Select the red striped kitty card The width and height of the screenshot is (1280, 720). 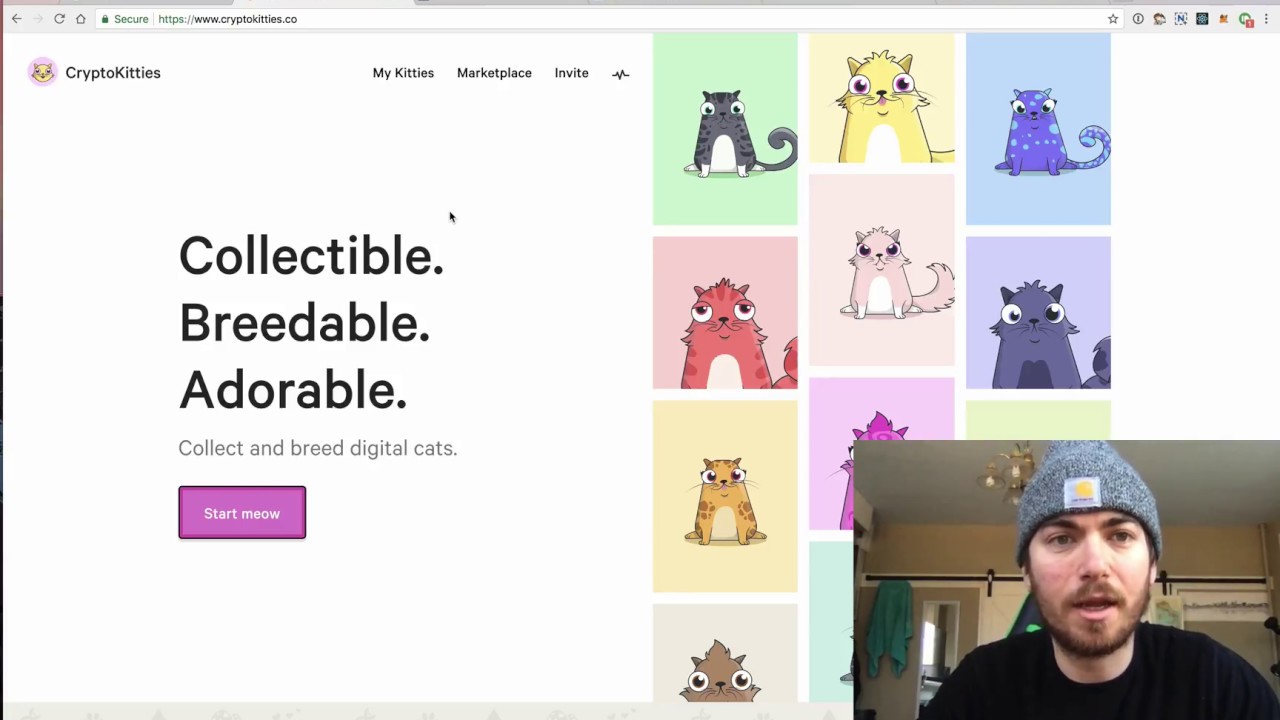(x=725, y=312)
